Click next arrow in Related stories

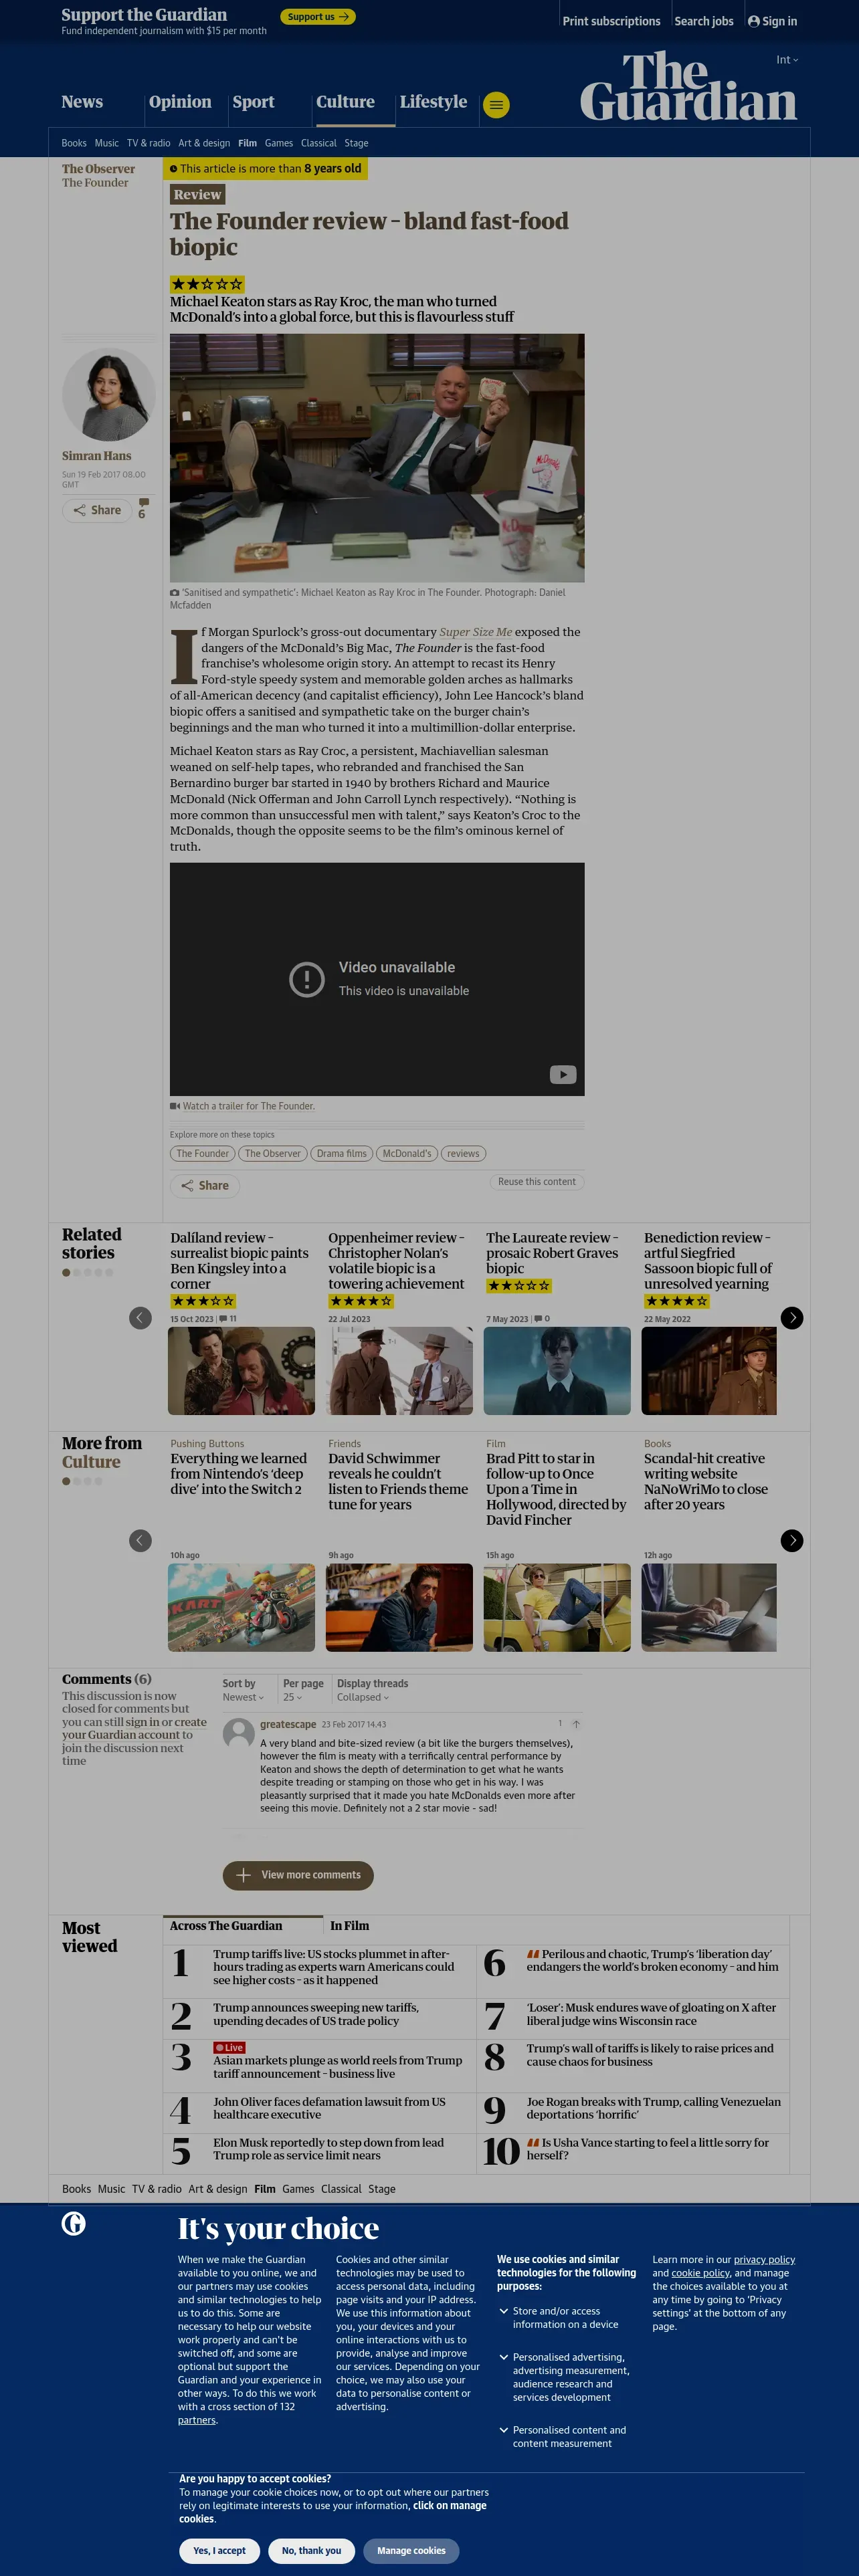click(792, 1318)
